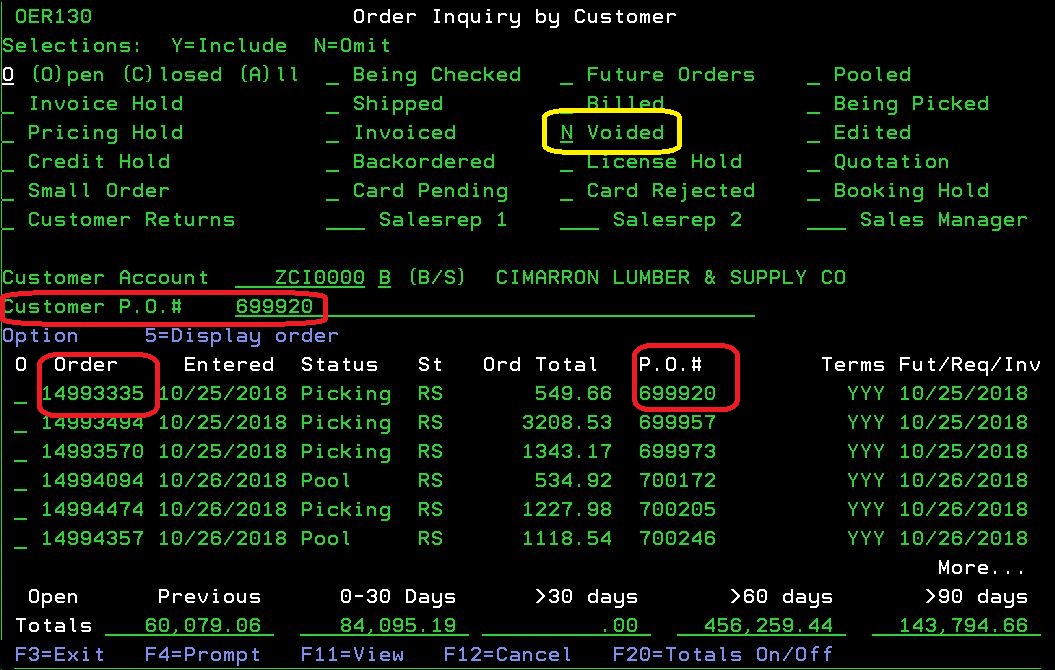Click the Salesrep 1 entry field

345,220
